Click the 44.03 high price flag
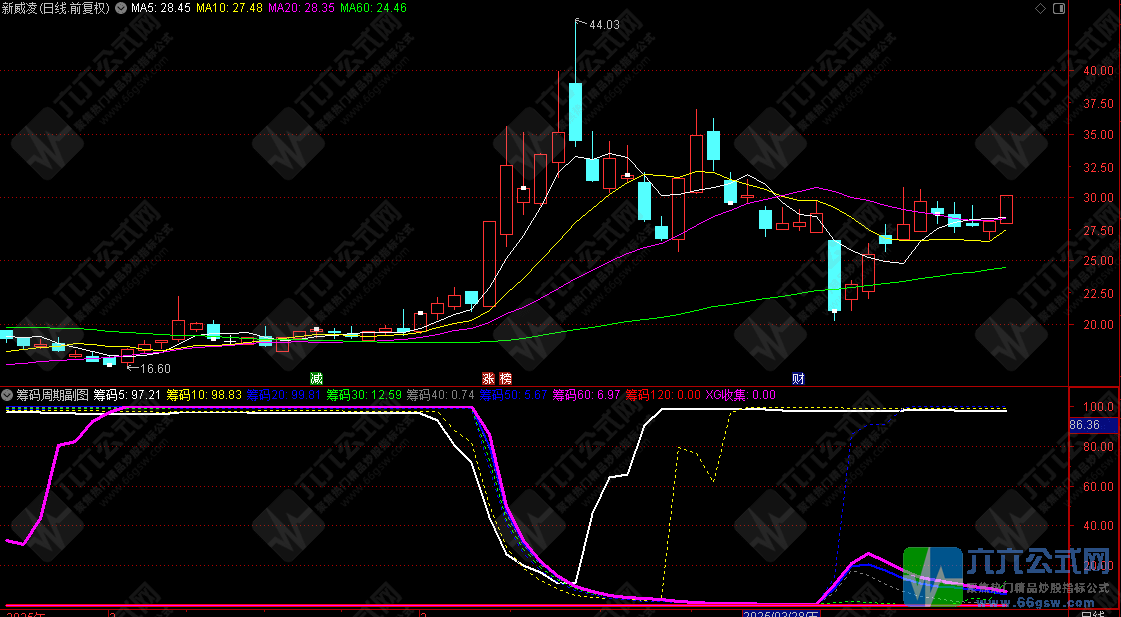Viewport: 1121px width, 617px height. 604,25
